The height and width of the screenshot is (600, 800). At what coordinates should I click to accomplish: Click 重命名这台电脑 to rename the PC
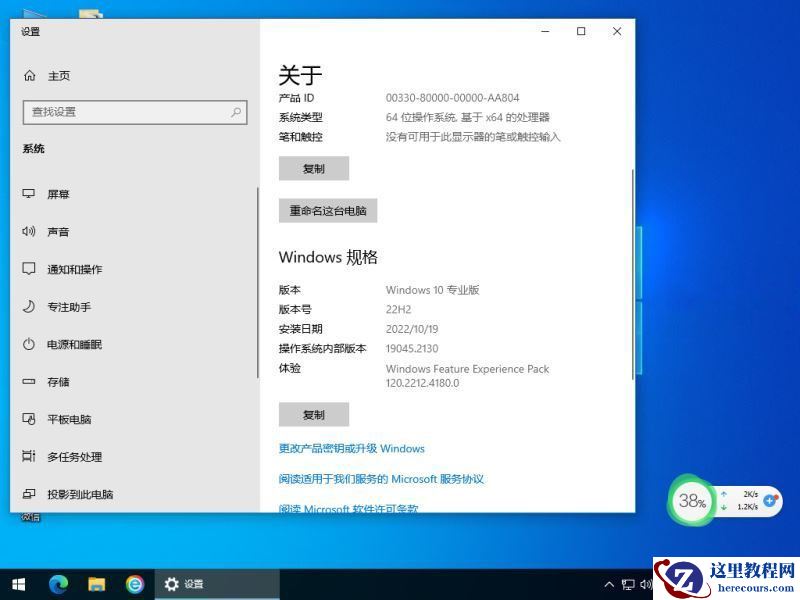coord(330,211)
